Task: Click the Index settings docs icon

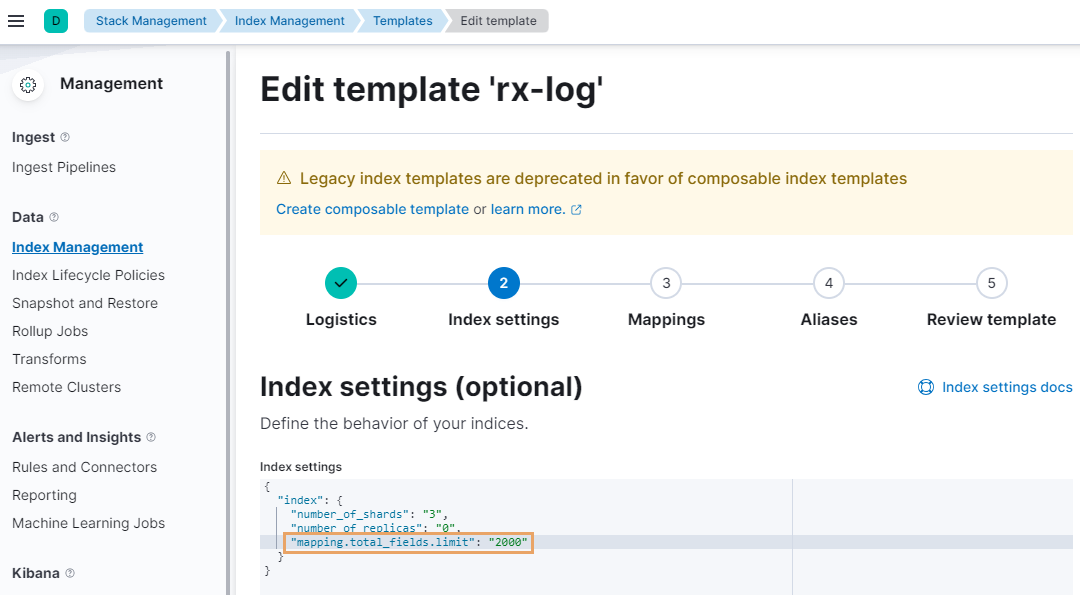Action: [x=926, y=387]
